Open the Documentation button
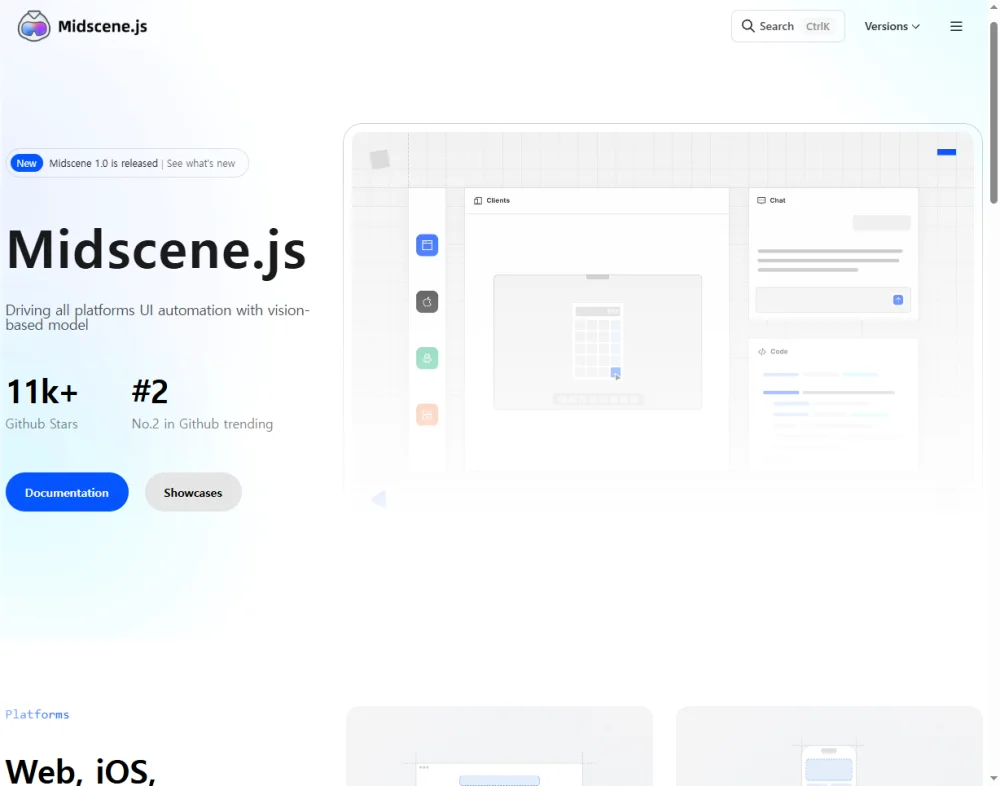This screenshot has height=786, width=1000. 67,492
